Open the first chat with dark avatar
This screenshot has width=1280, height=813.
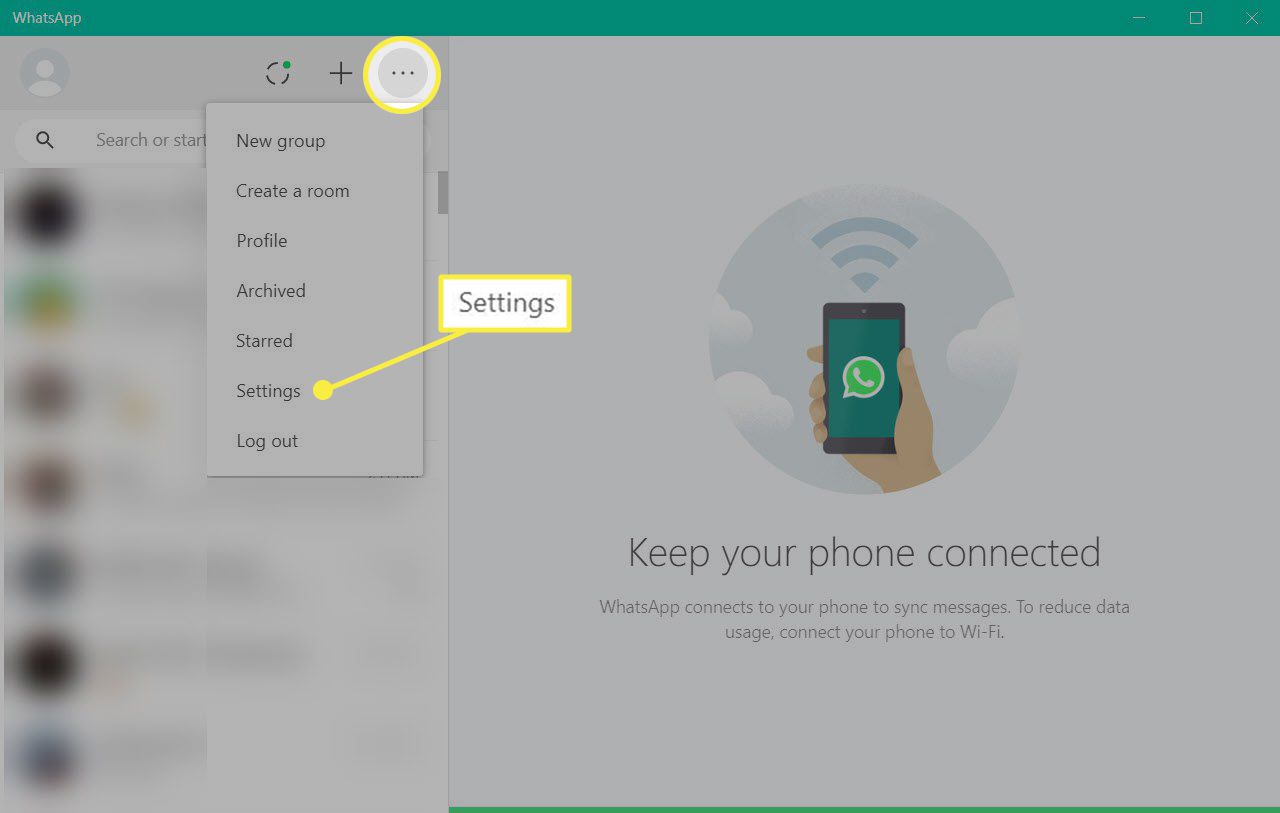pos(100,215)
